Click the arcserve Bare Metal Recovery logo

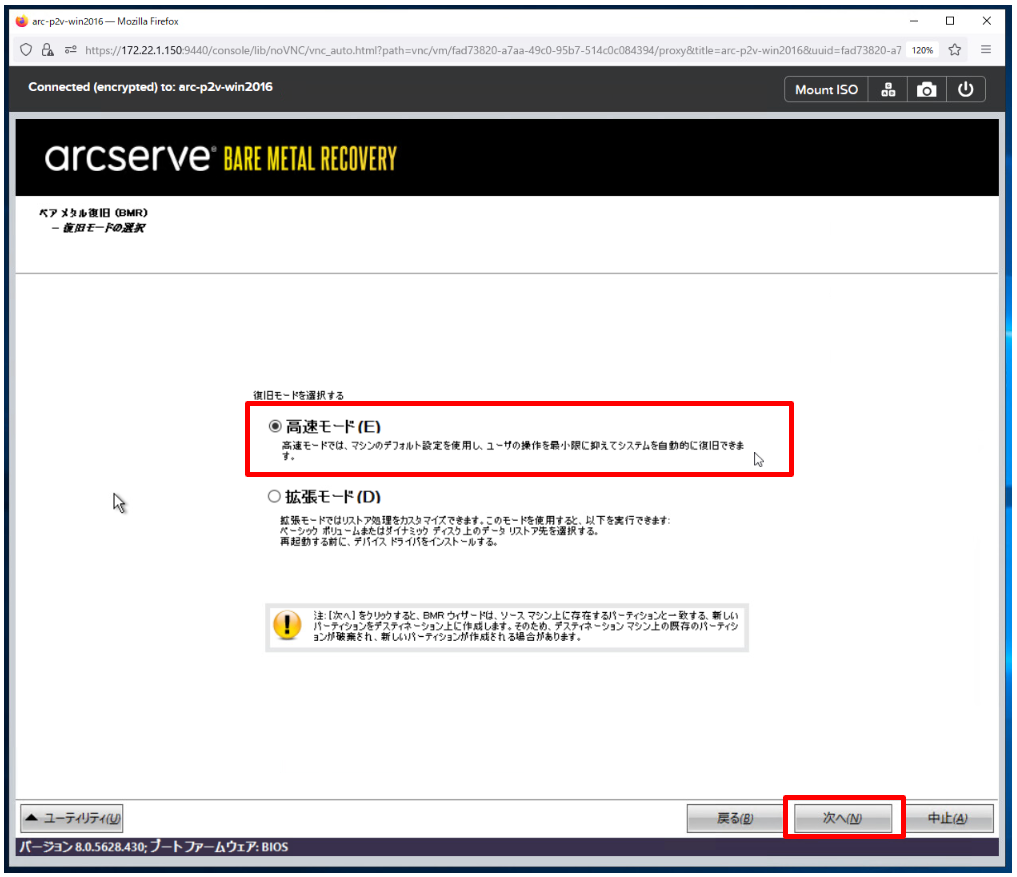click(x=221, y=158)
